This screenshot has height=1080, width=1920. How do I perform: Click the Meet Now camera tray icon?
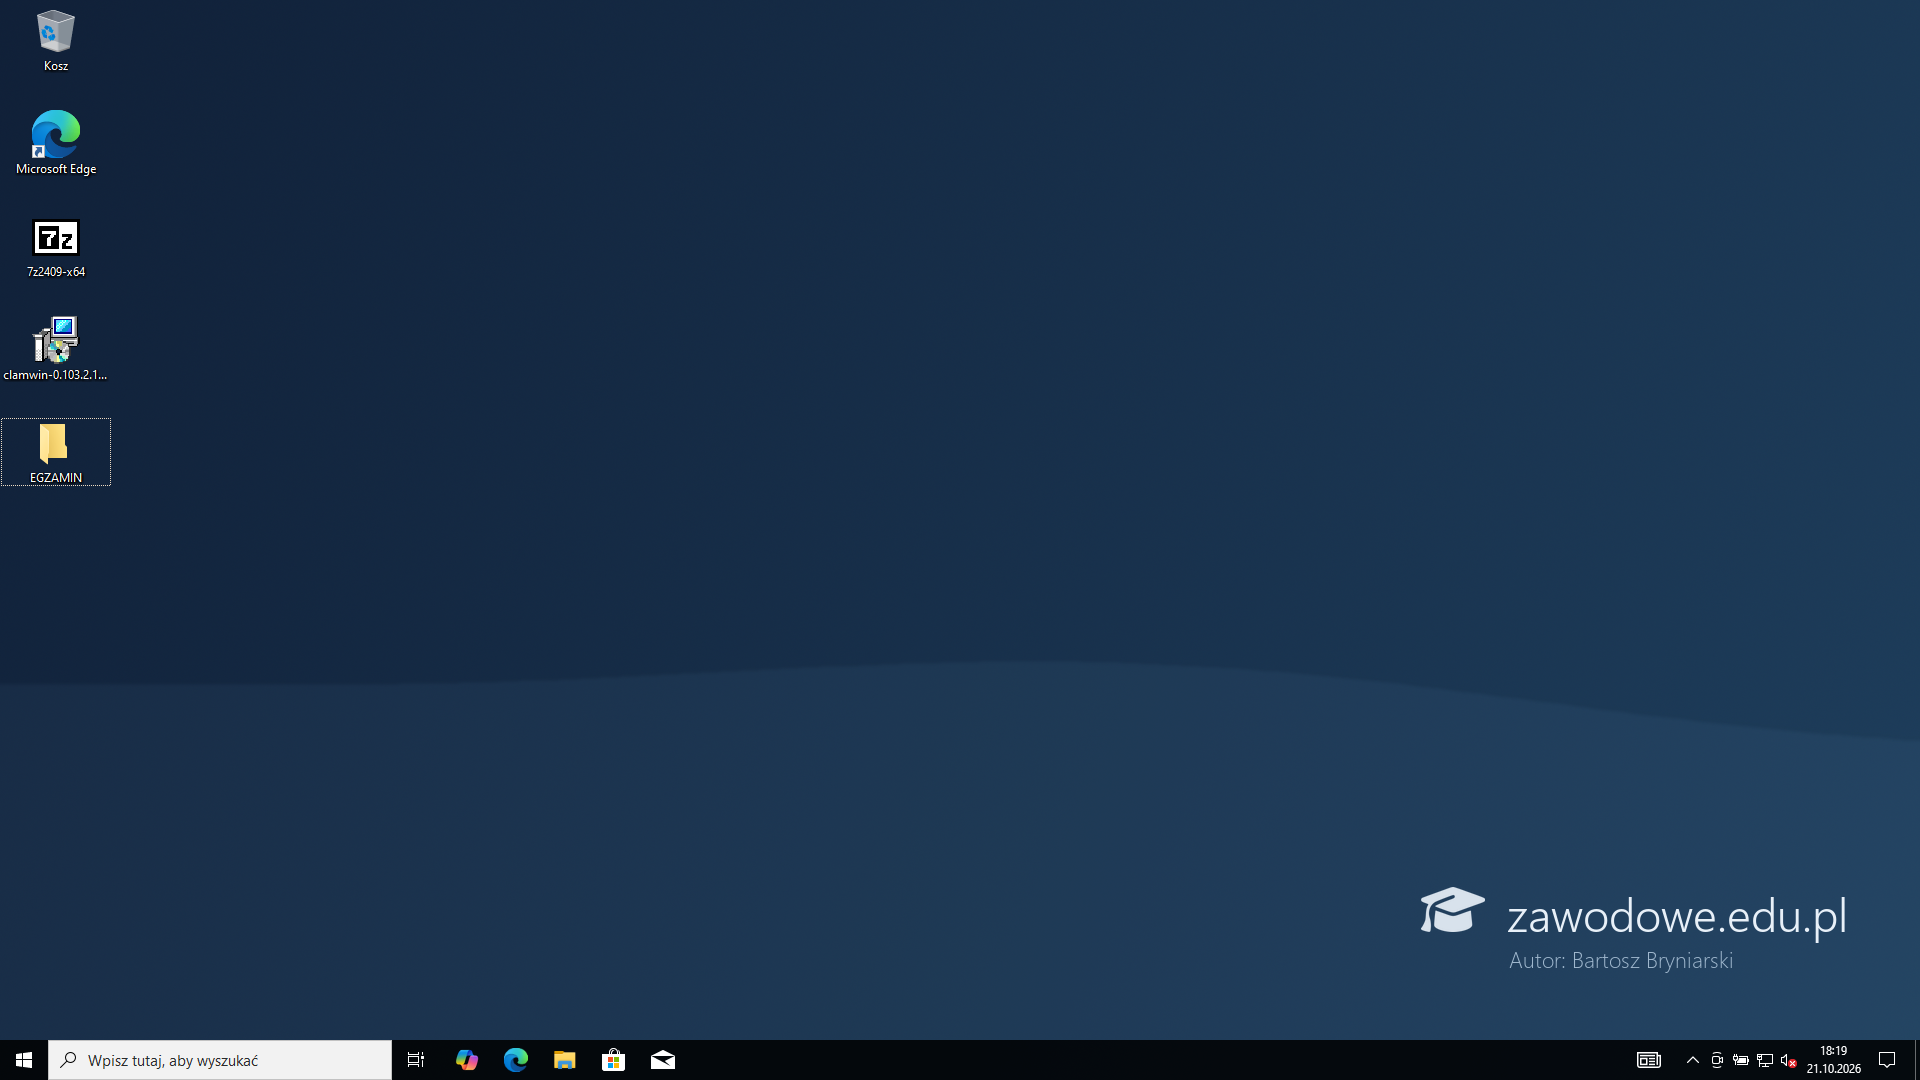tap(1717, 1060)
